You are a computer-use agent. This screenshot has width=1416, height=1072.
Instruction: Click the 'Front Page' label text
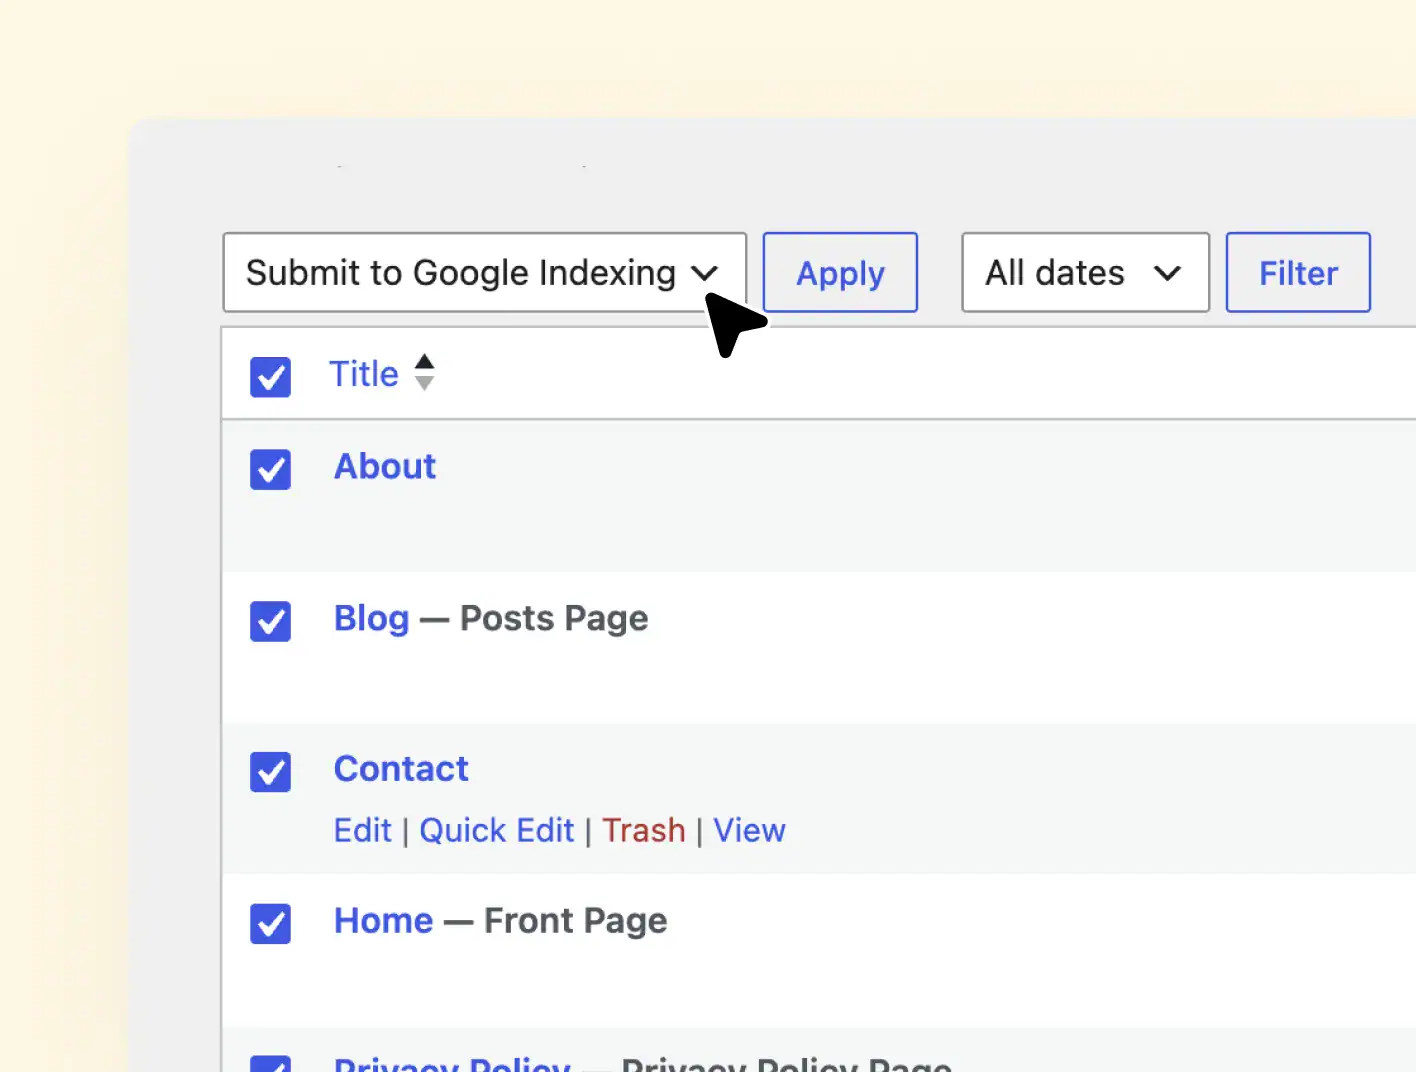575,920
